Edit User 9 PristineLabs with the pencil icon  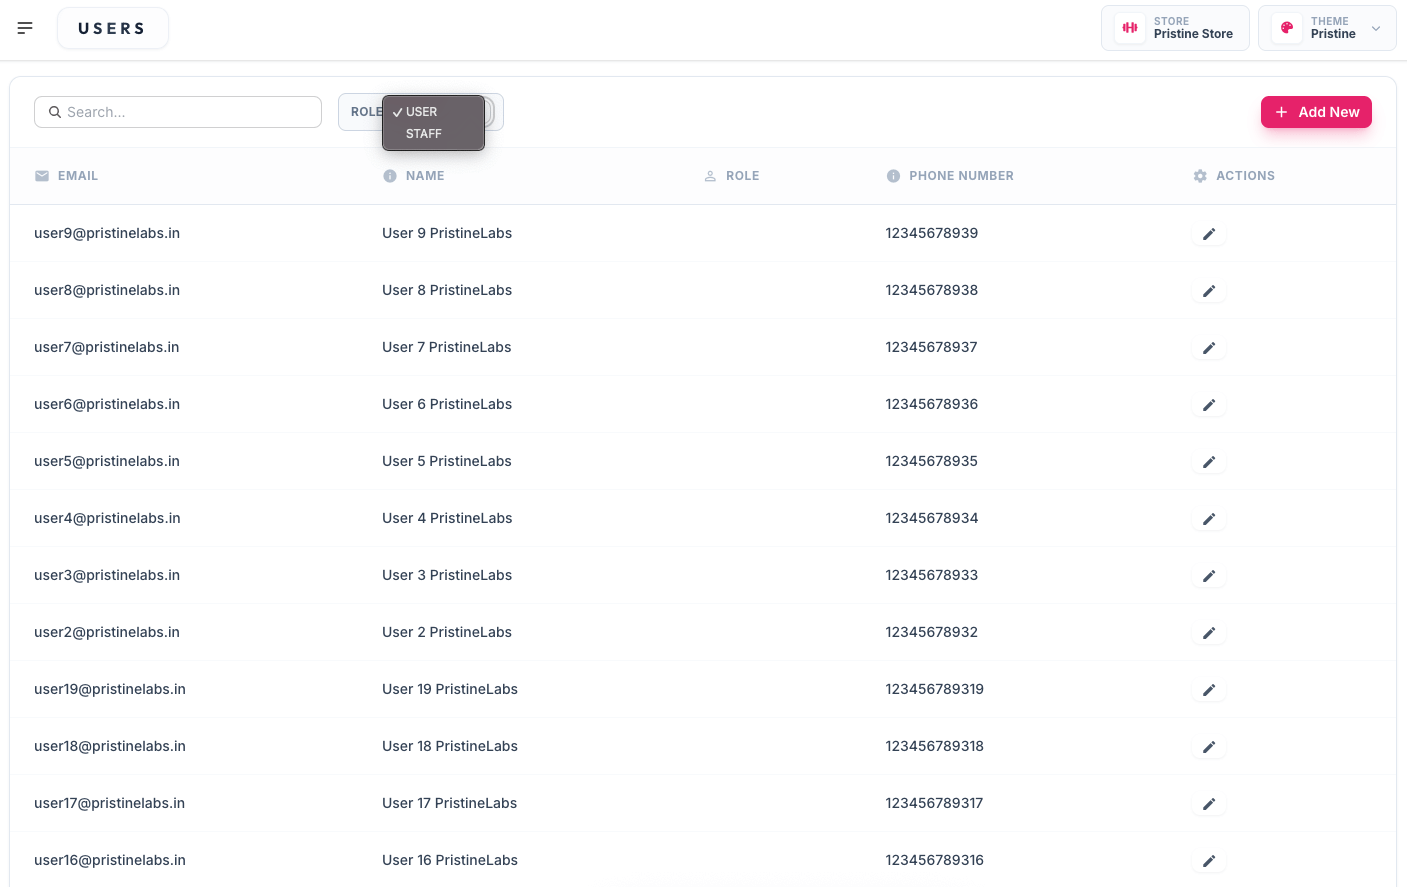tap(1209, 233)
